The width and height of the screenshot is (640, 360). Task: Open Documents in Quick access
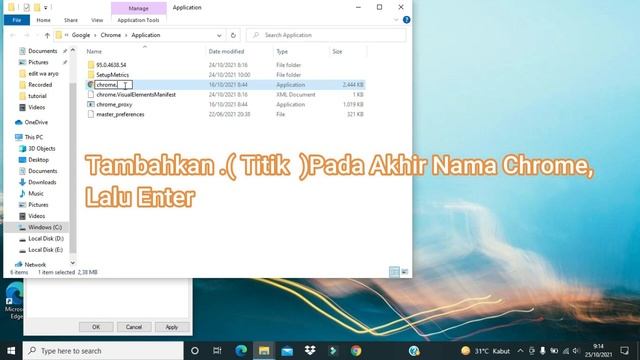[42, 51]
